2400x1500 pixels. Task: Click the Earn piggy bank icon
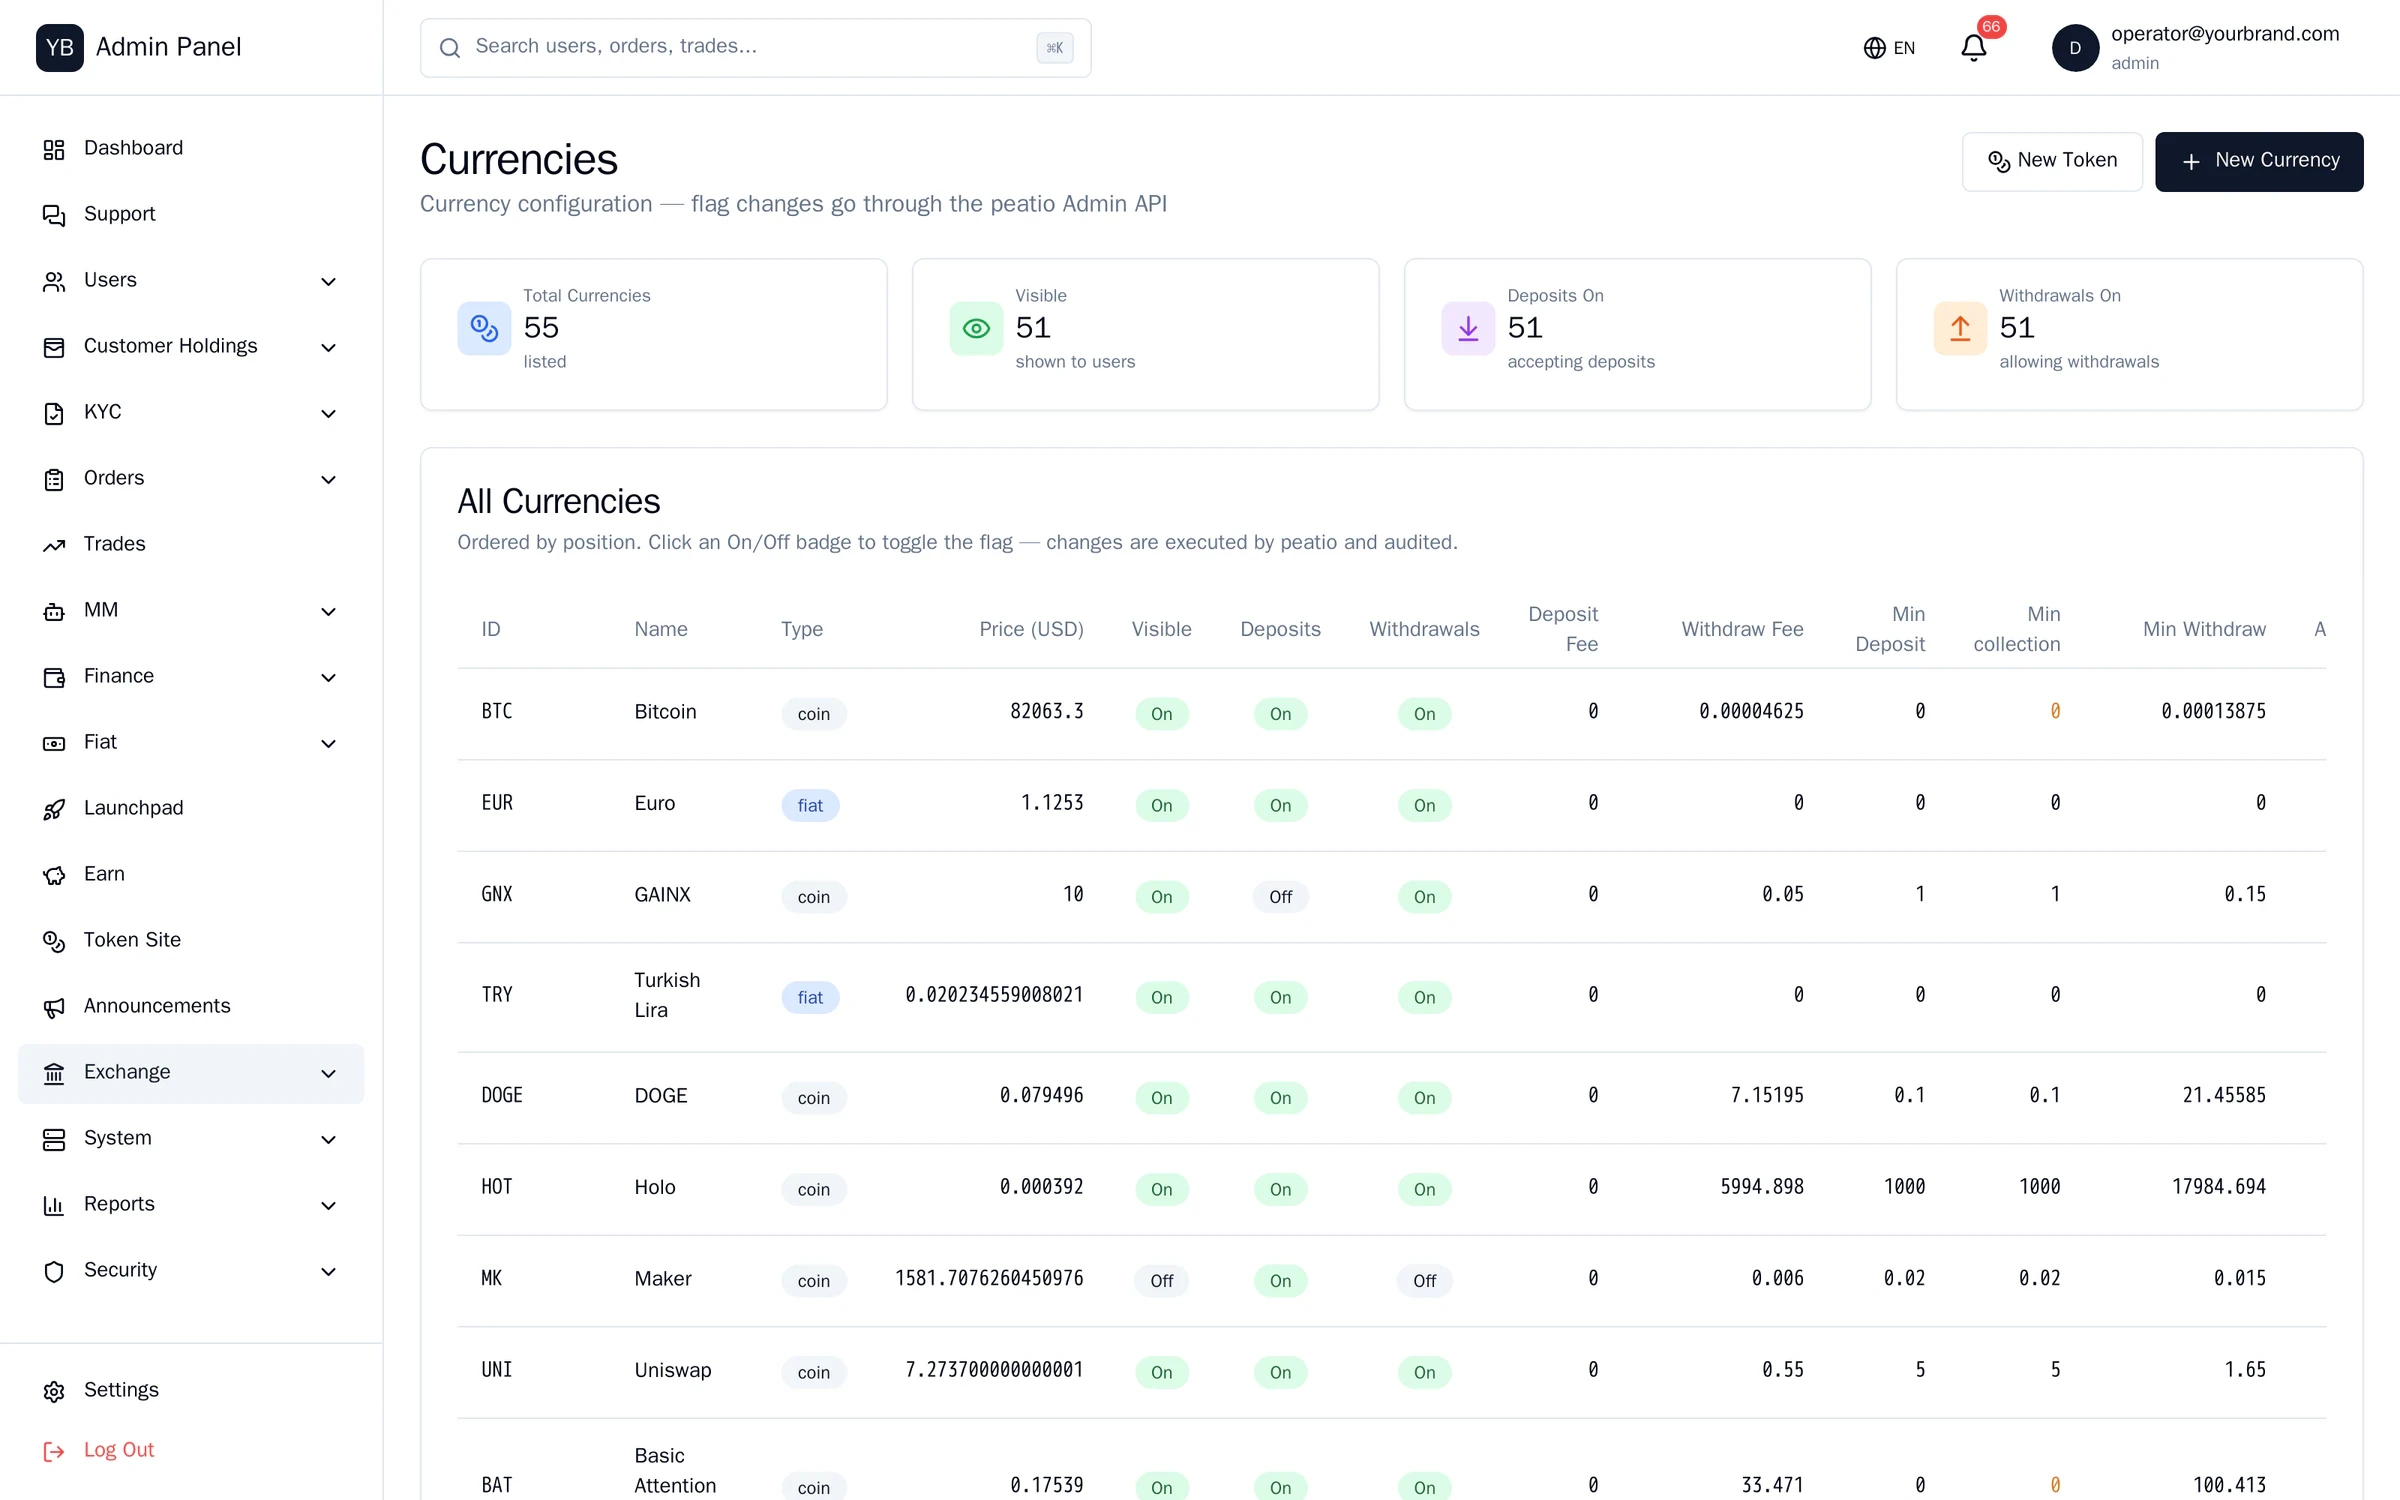tap(54, 875)
